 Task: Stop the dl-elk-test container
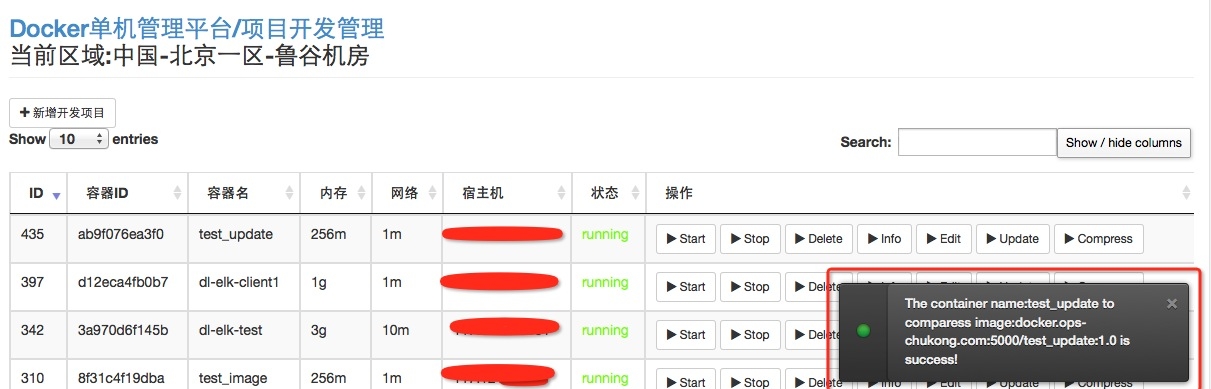(750, 334)
